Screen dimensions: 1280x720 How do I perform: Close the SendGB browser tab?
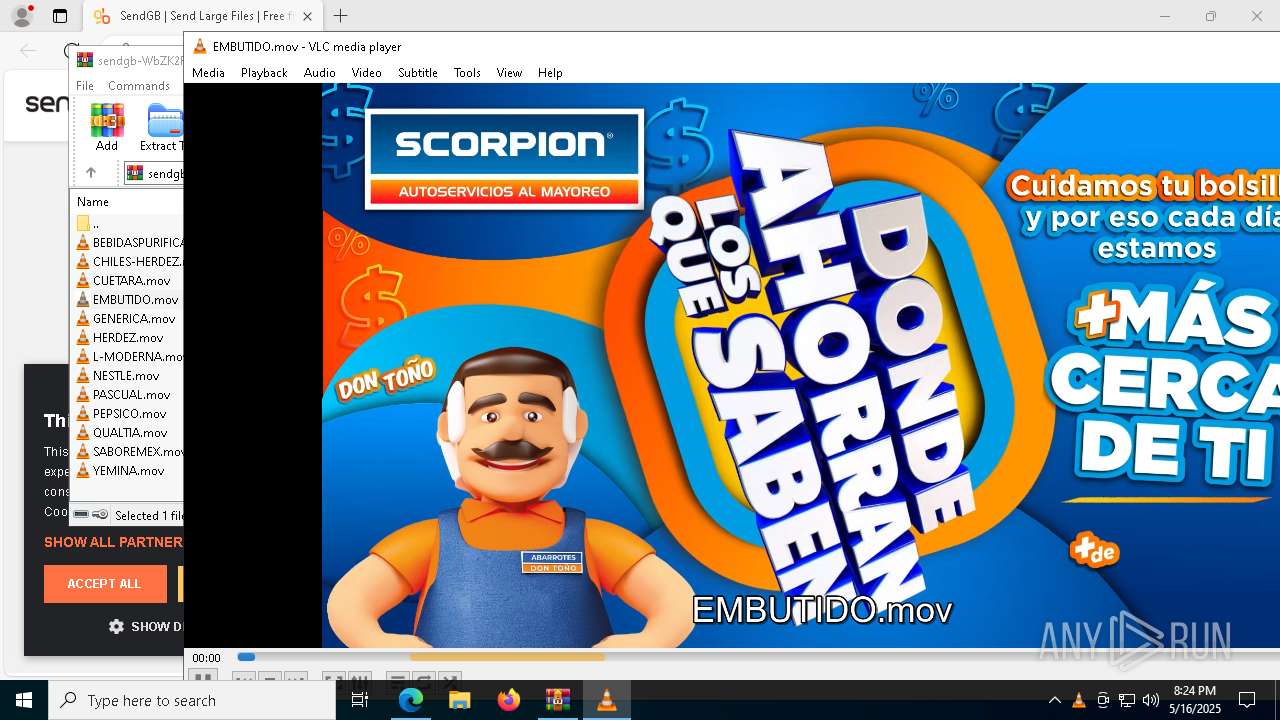click(x=307, y=16)
